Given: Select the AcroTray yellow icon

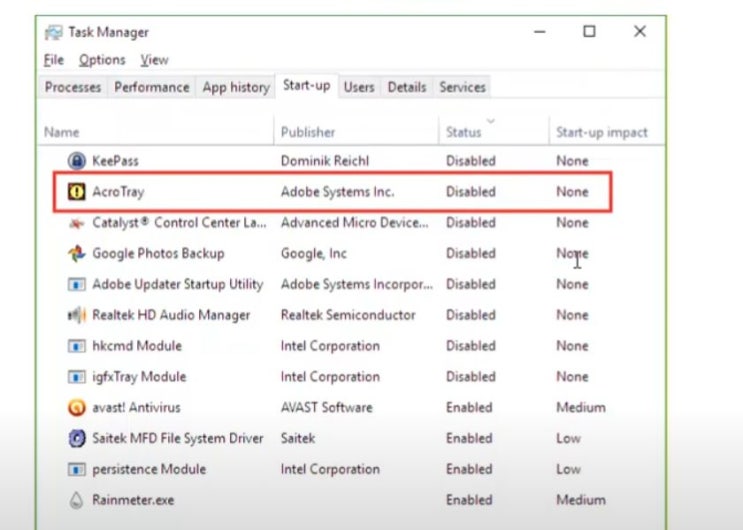Looking at the screenshot, I should (76, 192).
